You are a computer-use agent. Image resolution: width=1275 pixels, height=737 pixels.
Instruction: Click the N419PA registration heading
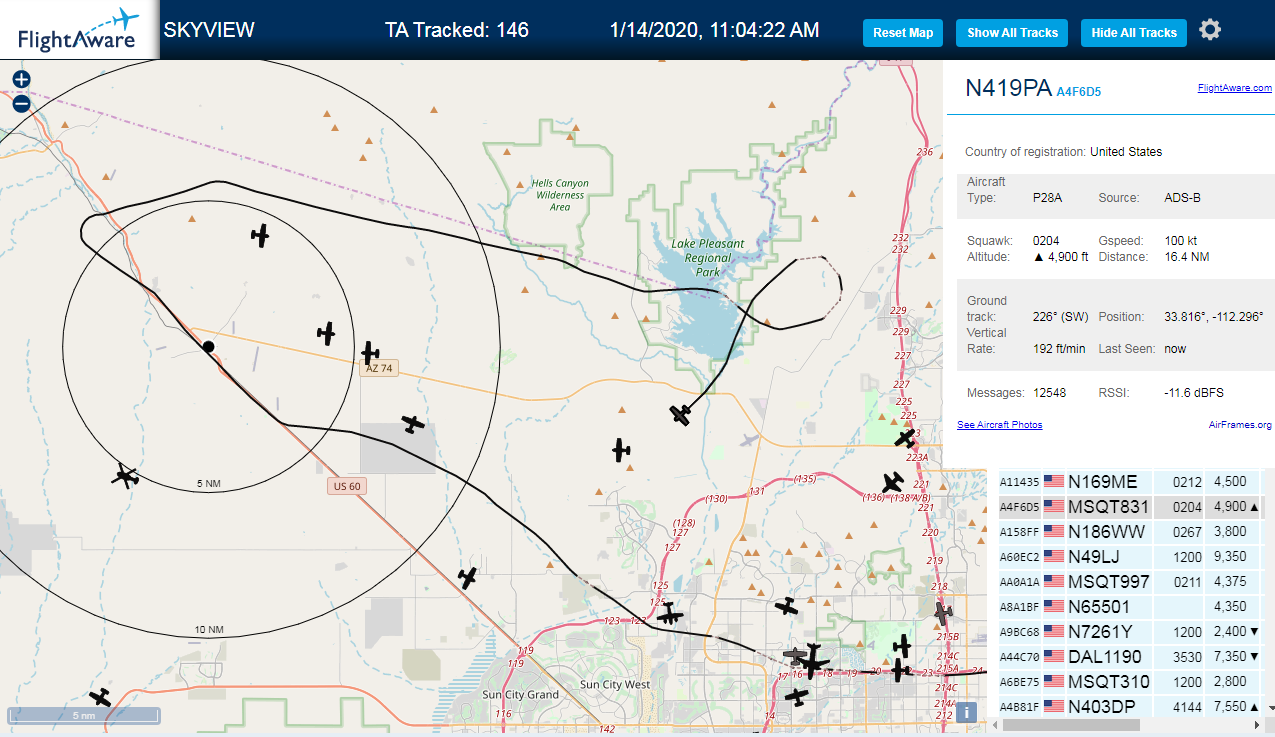1008,88
